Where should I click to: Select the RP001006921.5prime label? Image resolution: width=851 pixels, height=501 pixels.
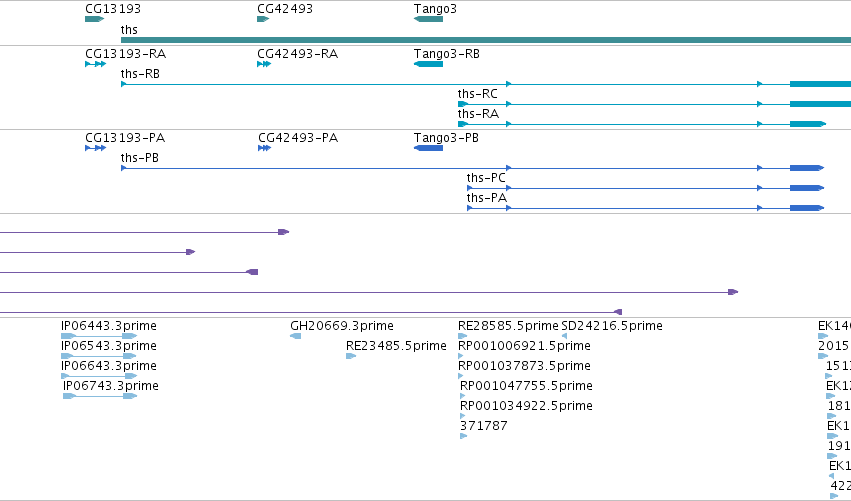524,346
